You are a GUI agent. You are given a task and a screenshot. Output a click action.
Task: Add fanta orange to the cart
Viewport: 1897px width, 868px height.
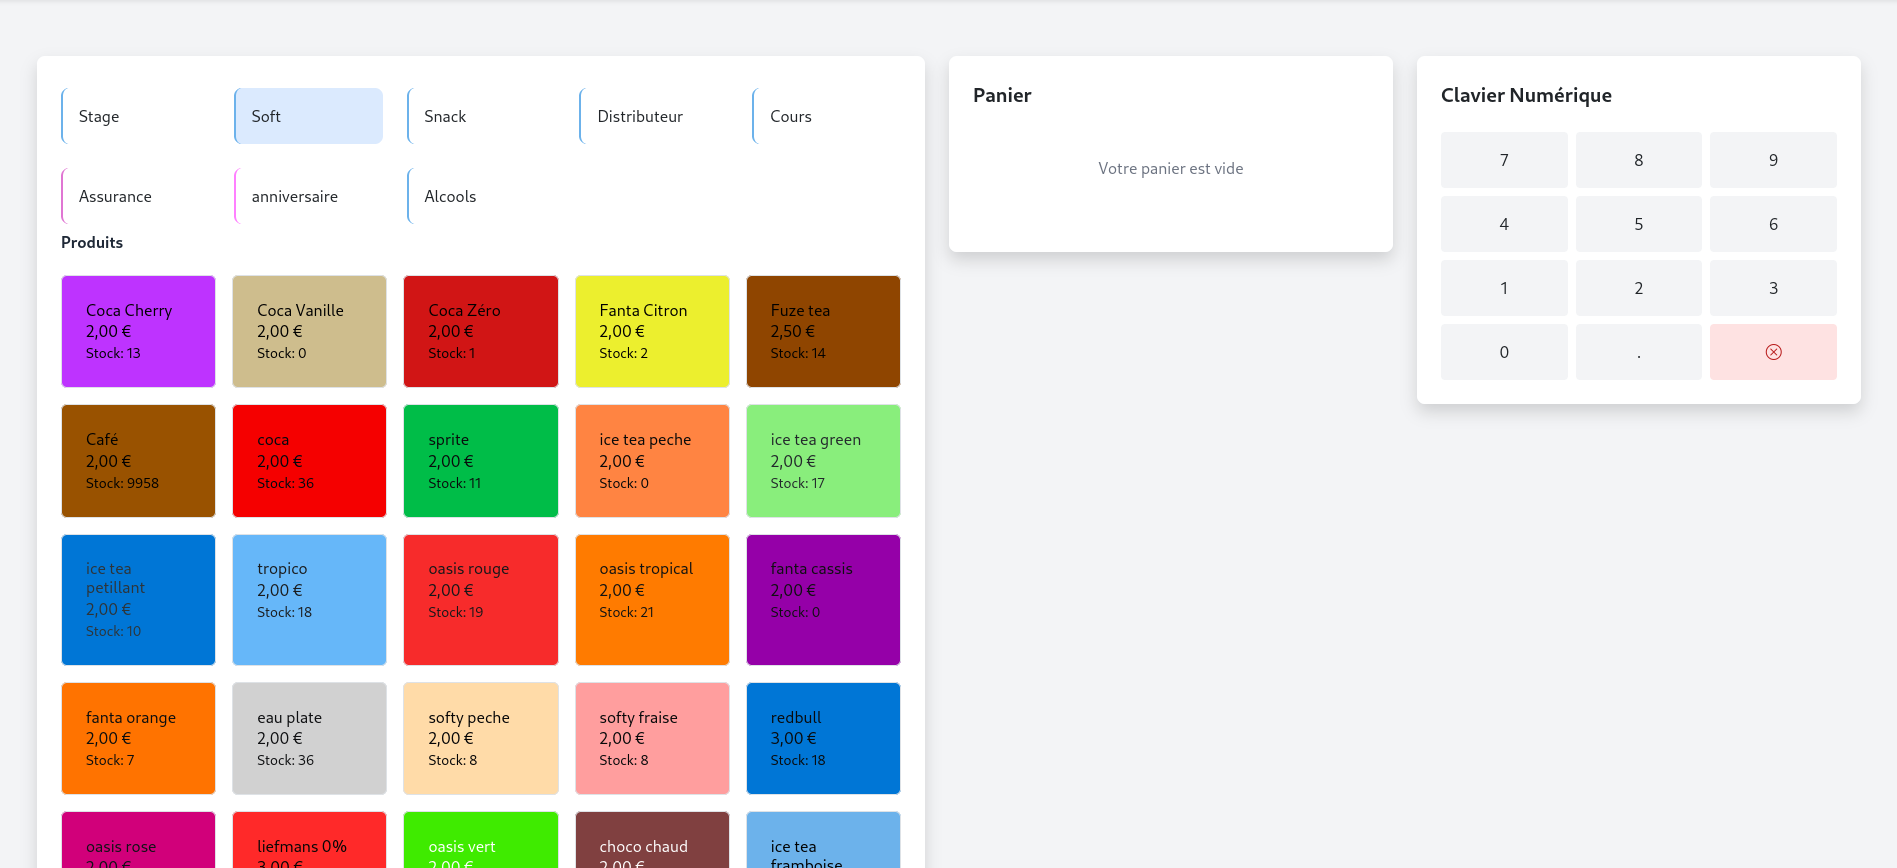[x=138, y=738]
